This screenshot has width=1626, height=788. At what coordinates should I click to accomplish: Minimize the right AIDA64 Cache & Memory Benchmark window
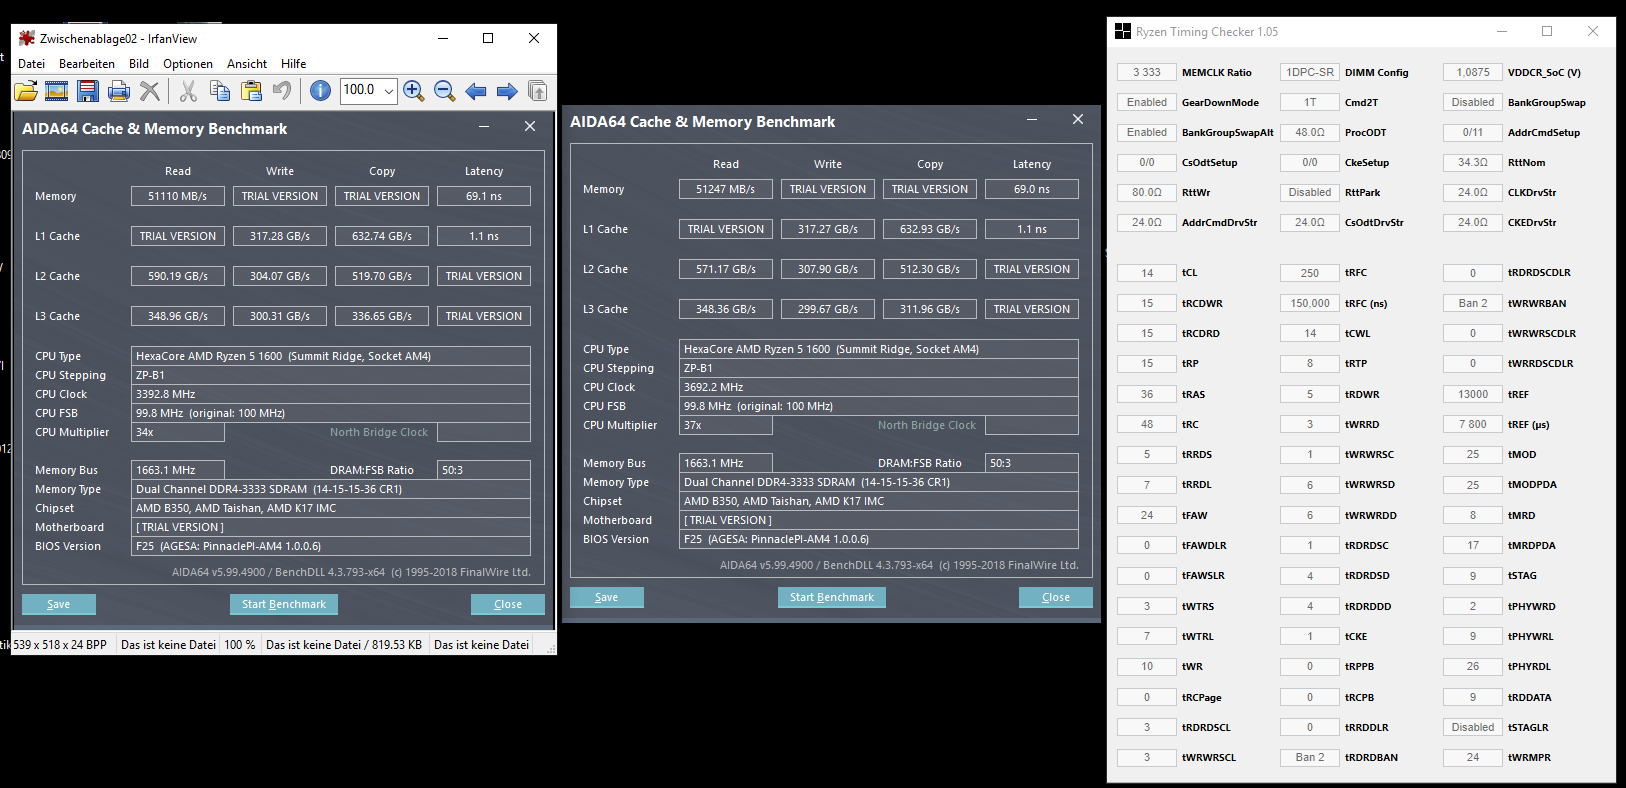pyautogui.click(x=1032, y=119)
